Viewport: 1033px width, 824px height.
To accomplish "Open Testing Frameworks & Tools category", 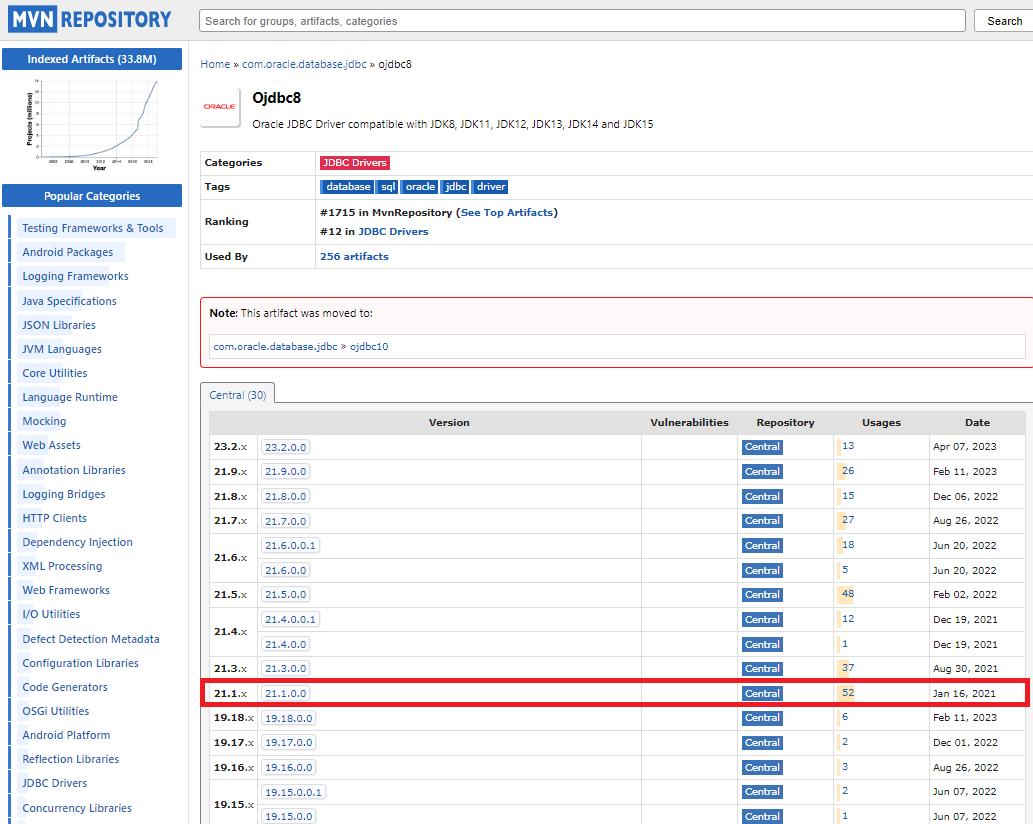I will [x=93, y=229].
